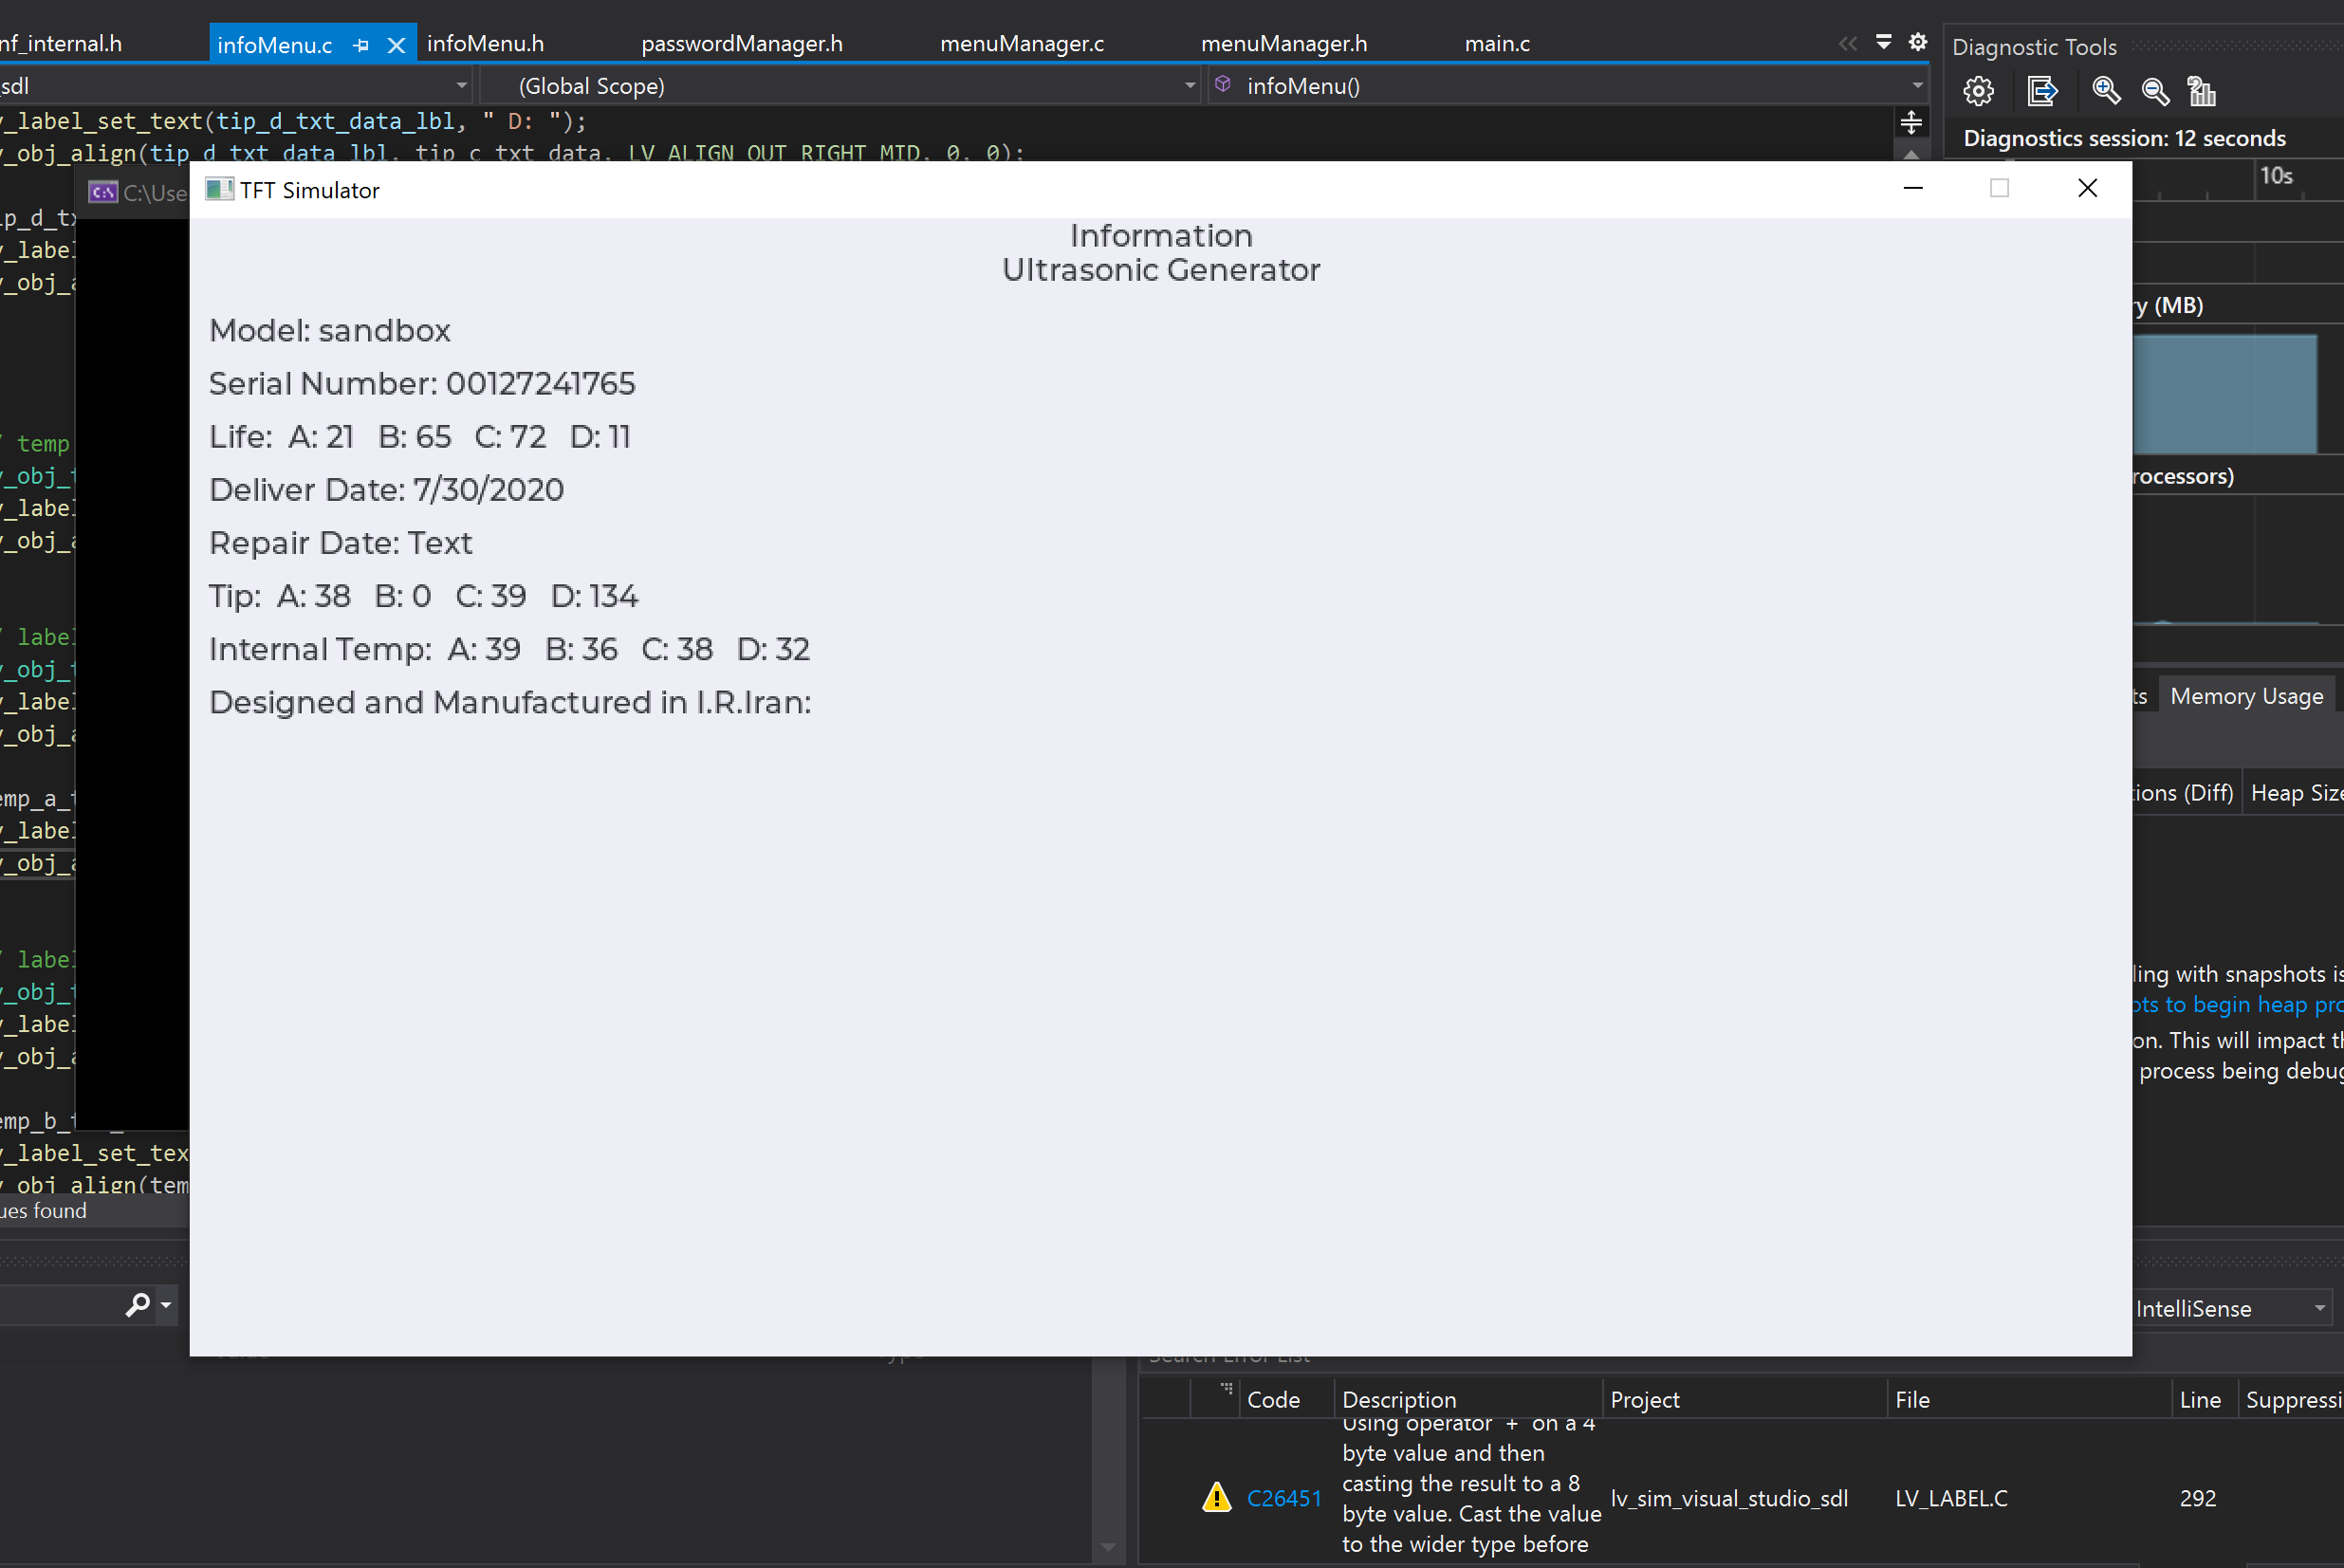Viewport: 2344px width, 1568px height.
Task: Expand the IntelliSense filter dropdown
Action: 2319,1308
